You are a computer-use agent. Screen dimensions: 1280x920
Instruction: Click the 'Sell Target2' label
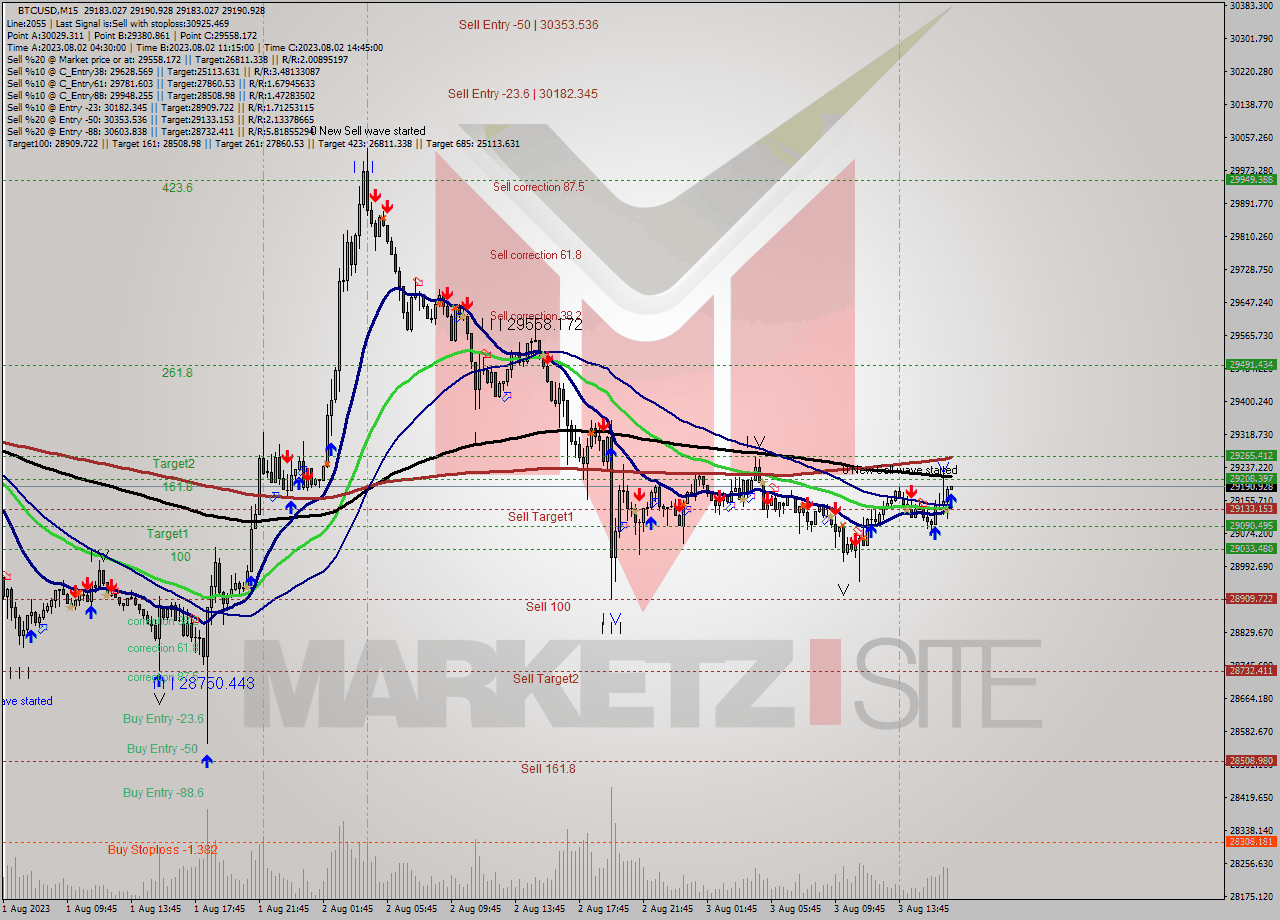[x=546, y=678]
